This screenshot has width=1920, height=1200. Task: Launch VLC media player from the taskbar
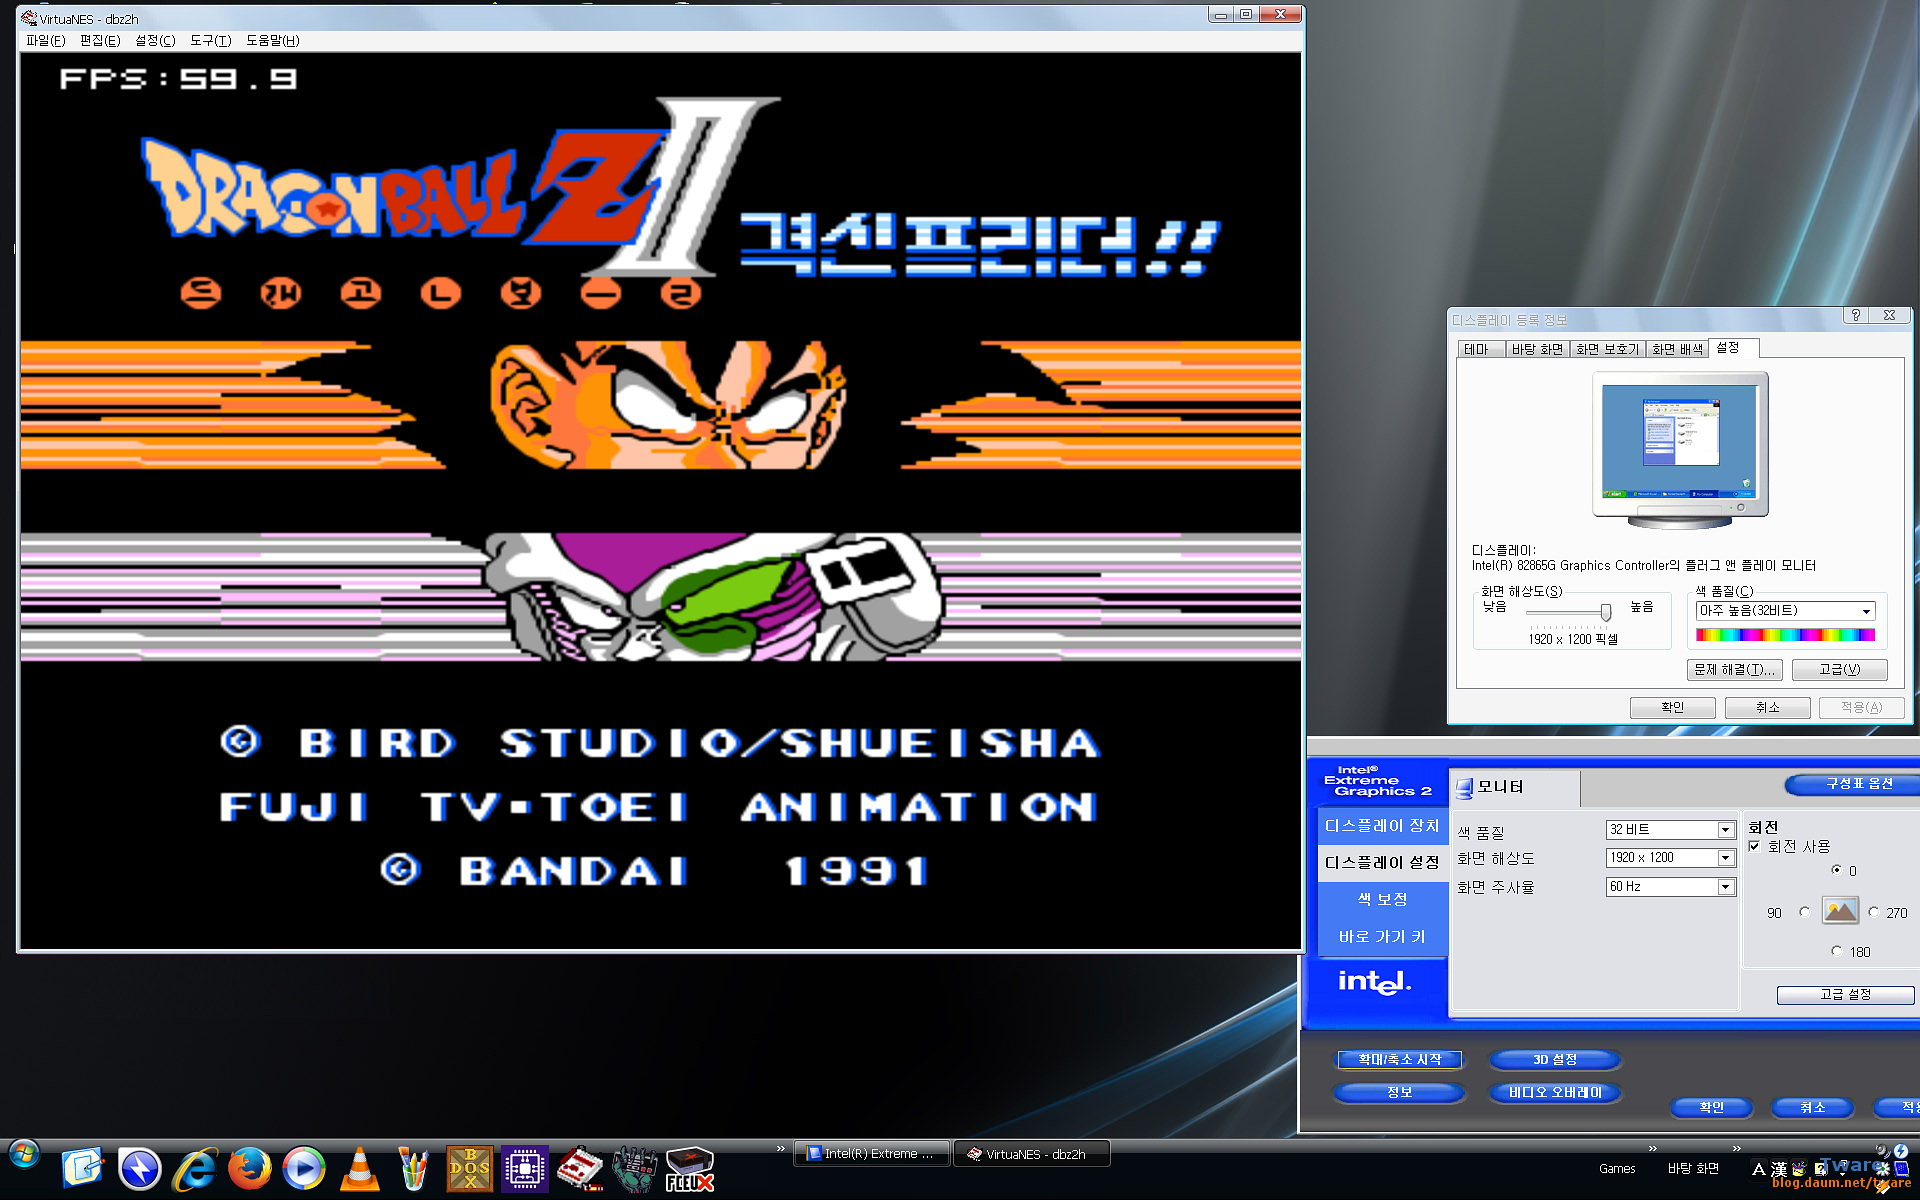coord(359,1168)
